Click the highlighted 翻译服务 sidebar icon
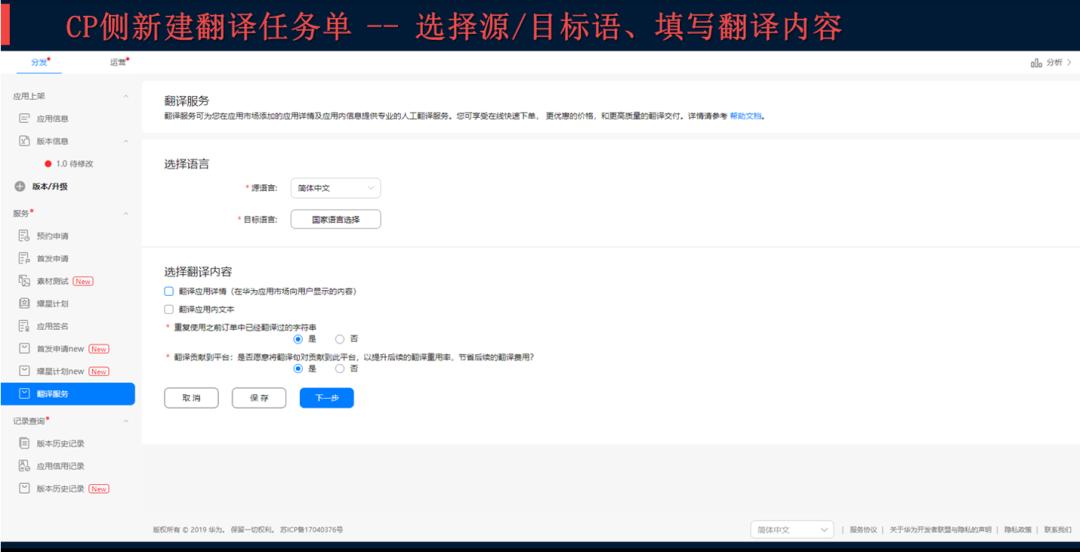The image size is (1080, 552). tap(25, 393)
